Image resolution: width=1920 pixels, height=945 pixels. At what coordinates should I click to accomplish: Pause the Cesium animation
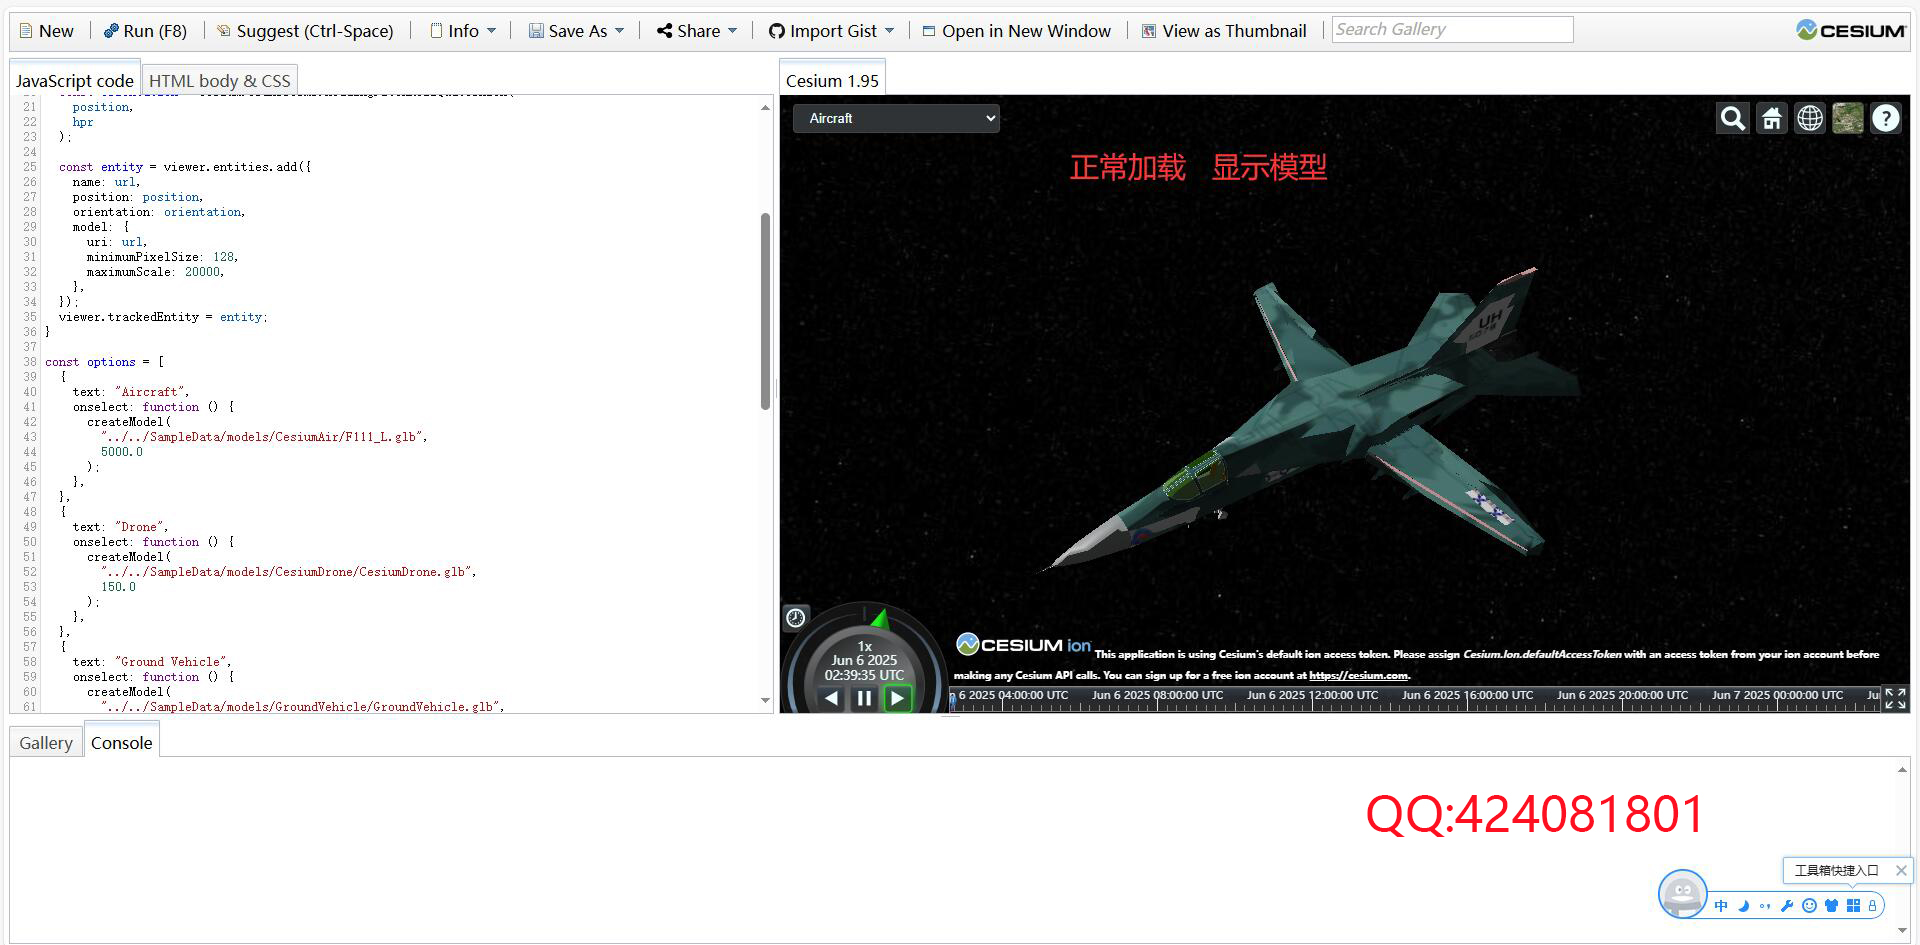[864, 698]
